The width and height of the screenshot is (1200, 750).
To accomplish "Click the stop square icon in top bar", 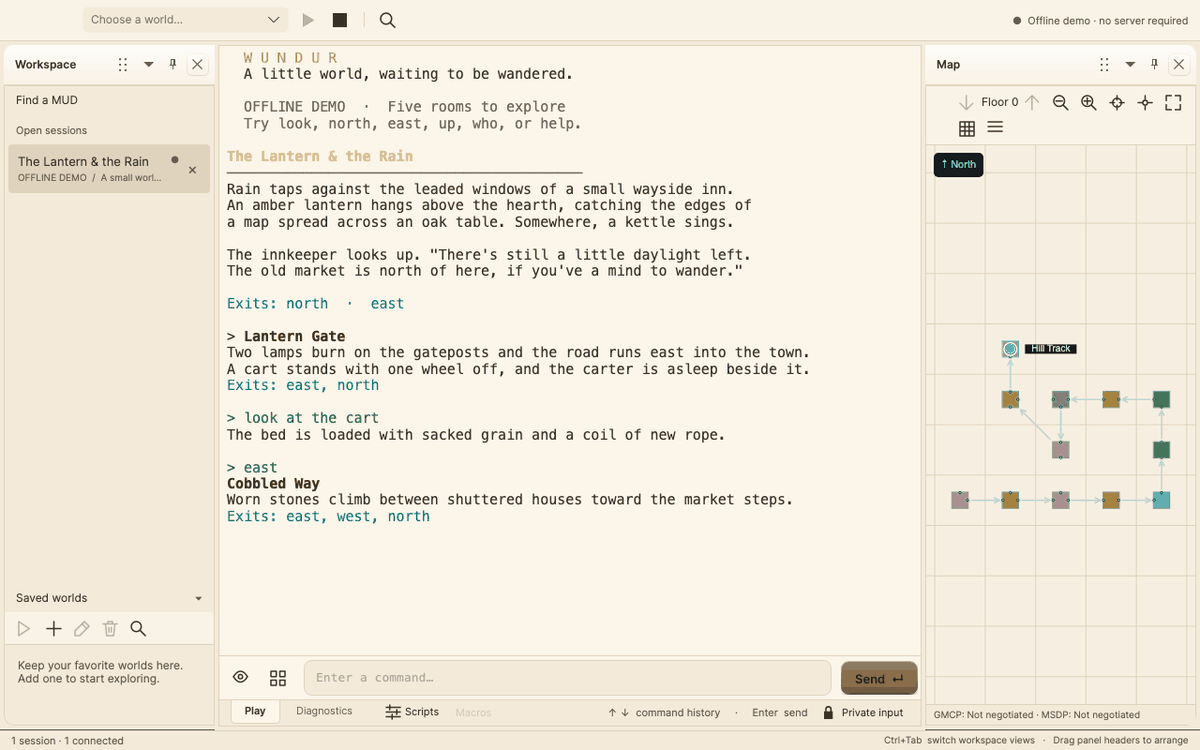I will tap(340, 20).
